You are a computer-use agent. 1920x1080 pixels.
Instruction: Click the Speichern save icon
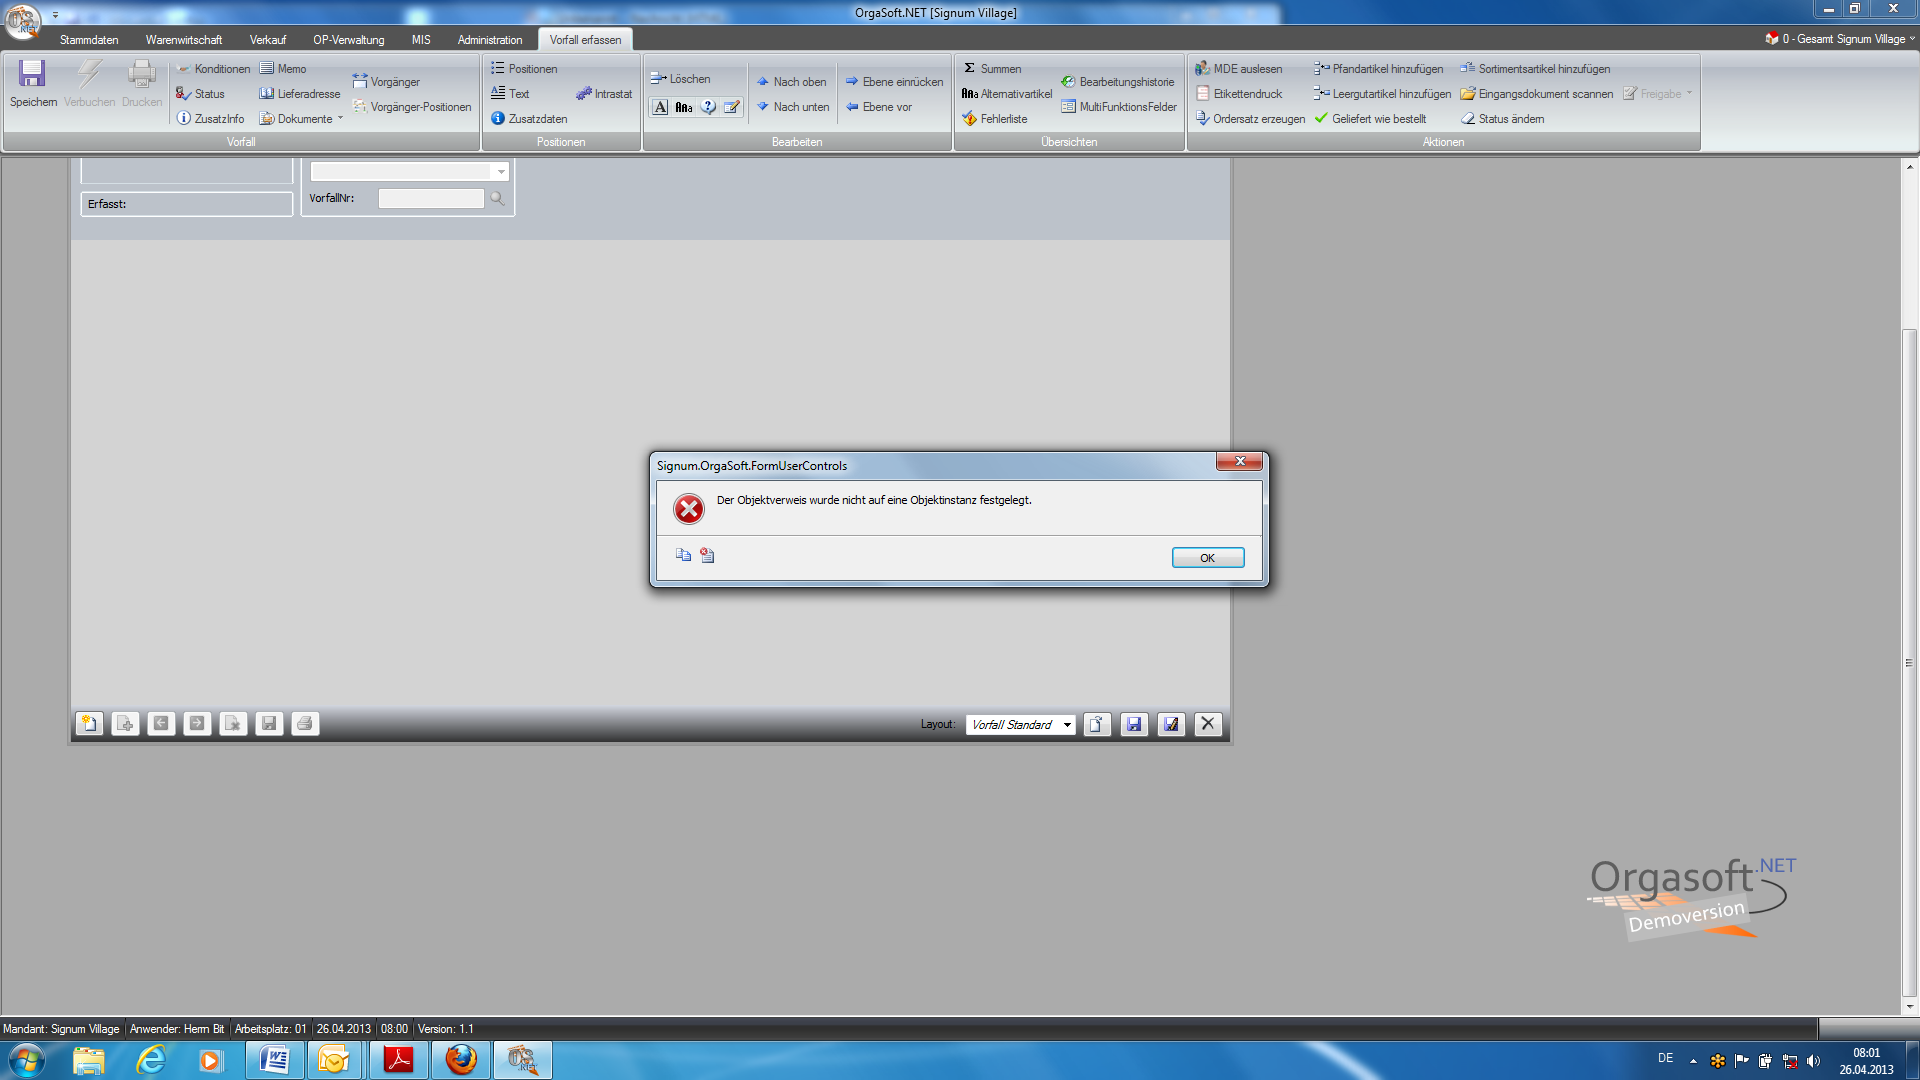pos(32,74)
